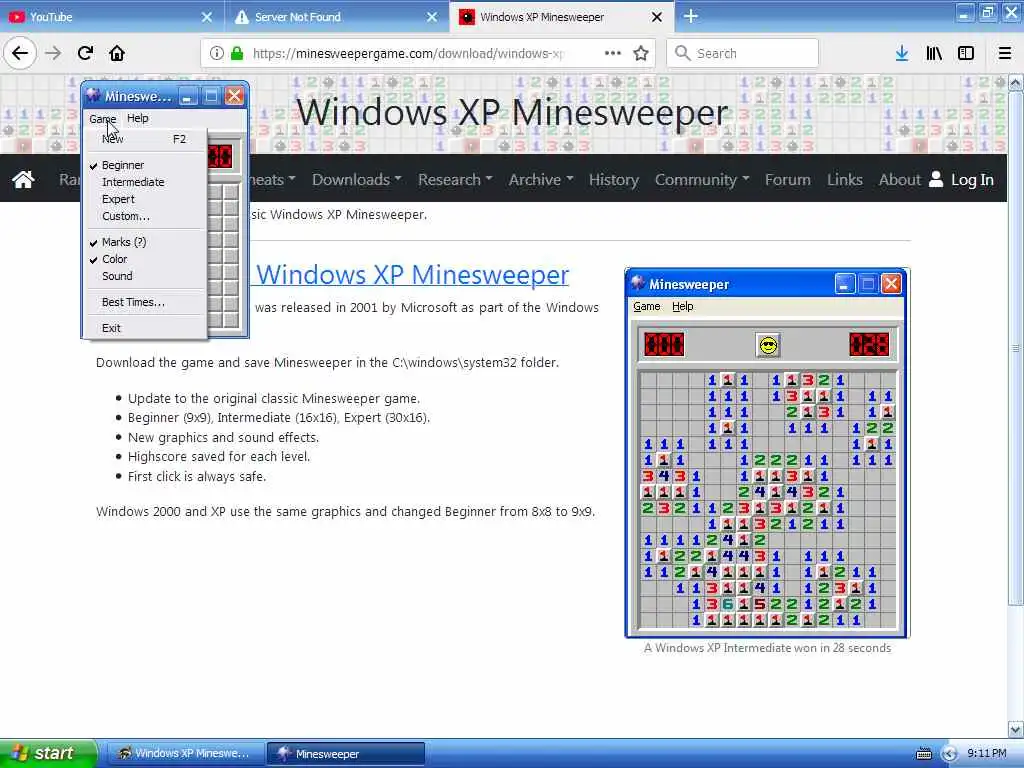Viewport: 1024px width, 768px height.
Task: Click the user icon beside Log In
Action: tap(936, 179)
